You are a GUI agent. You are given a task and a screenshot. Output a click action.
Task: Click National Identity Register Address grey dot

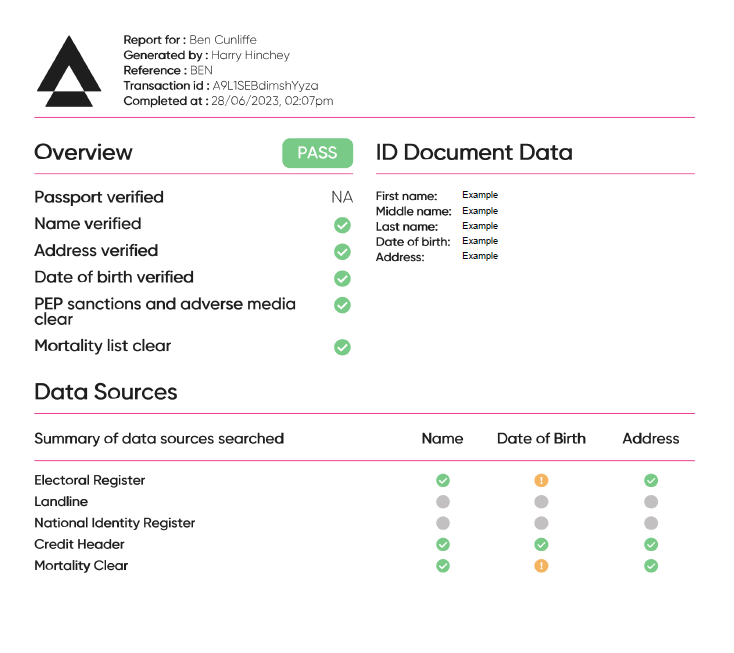[x=651, y=523]
